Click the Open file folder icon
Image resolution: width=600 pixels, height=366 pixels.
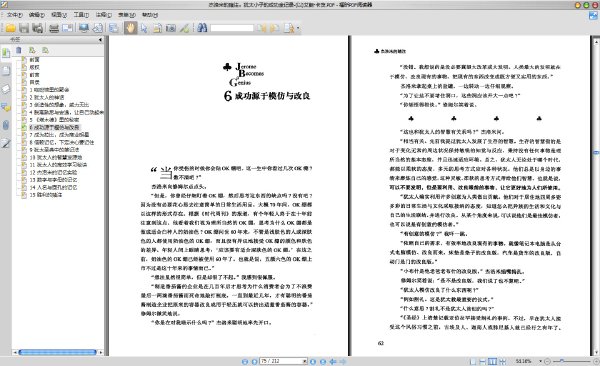pos(10,28)
